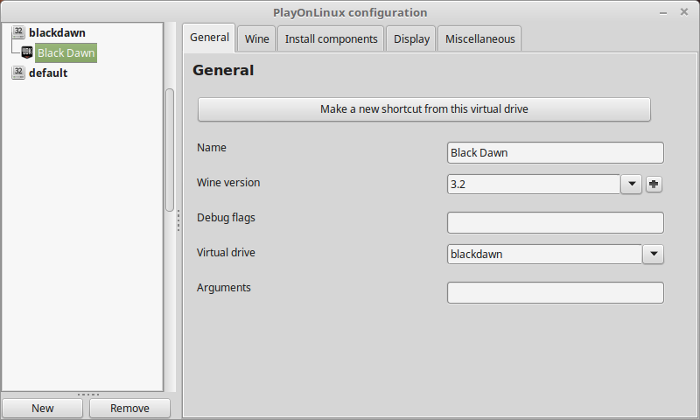This screenshot has width=700, height=420.
Task: Close the PlayOnLinux configuration window
Action: [x=684, y=12]
